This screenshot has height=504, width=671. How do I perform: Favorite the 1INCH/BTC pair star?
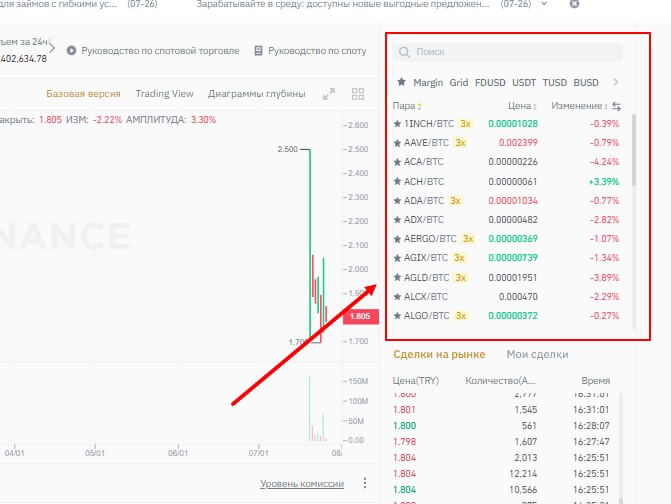click(398, 124)
